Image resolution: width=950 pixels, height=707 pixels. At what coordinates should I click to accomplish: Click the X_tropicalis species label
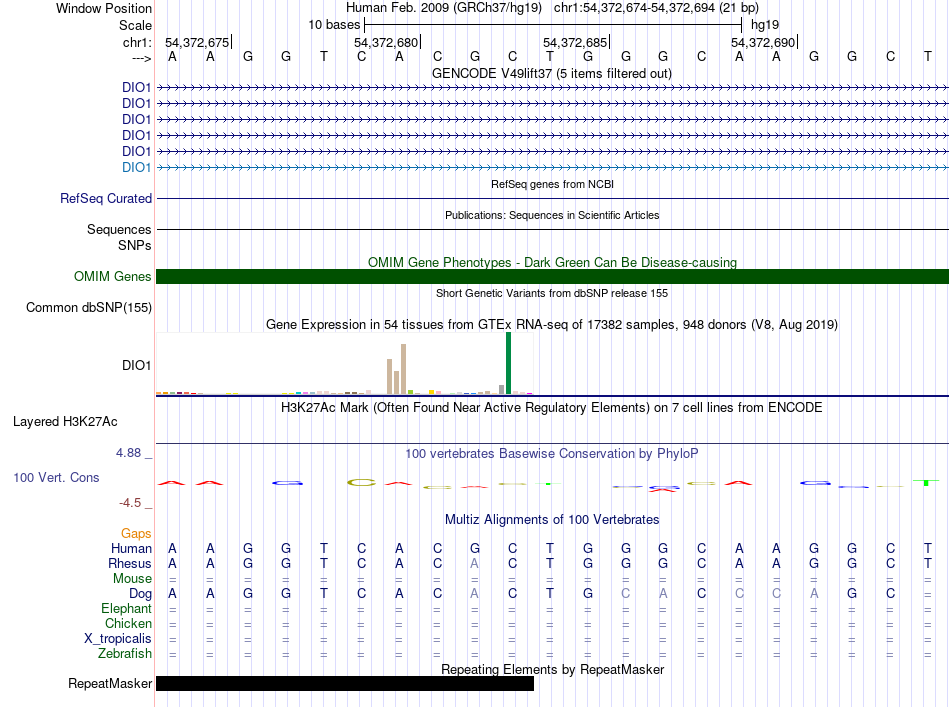point(118,639)
